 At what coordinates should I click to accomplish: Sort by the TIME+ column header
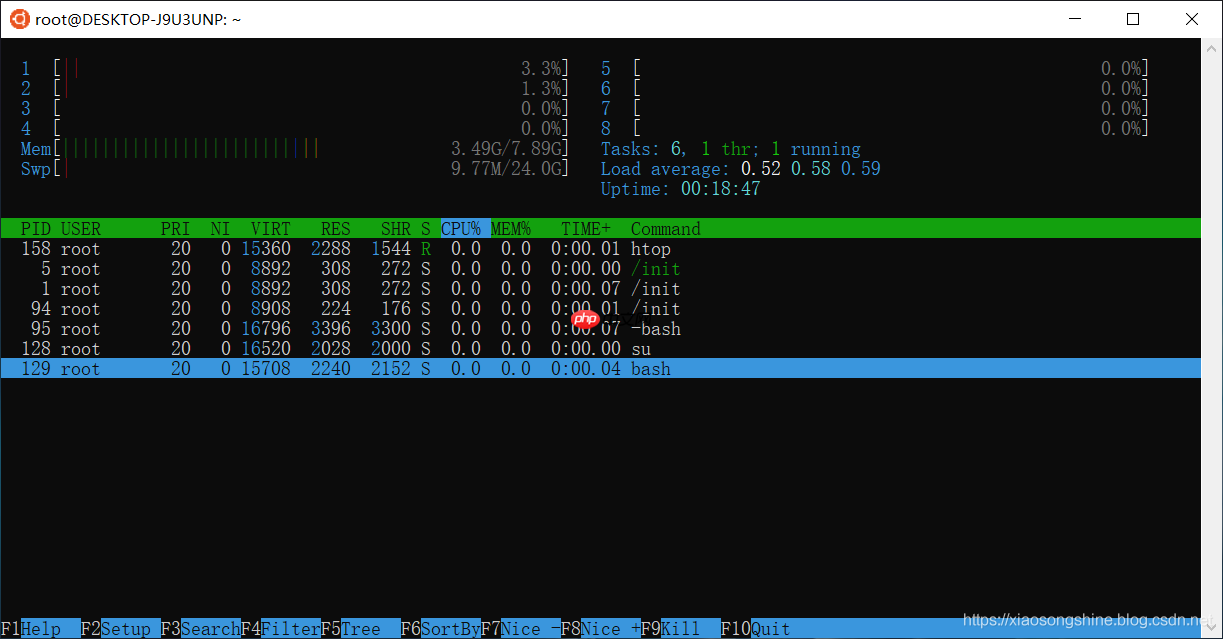click(x=586, y=229)
